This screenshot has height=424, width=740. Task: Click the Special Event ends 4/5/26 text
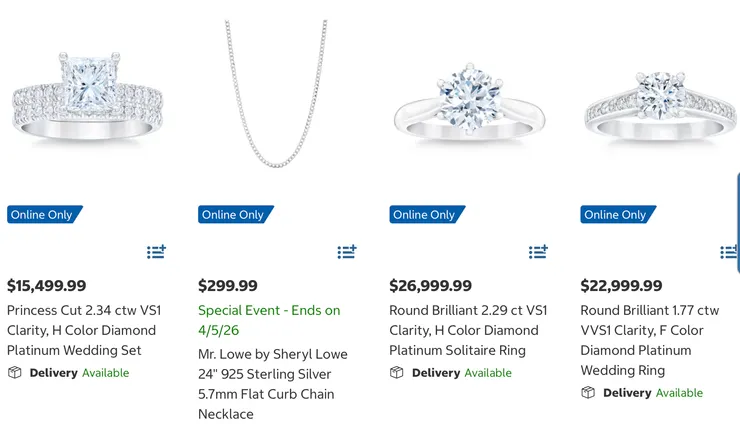coord(268,320)
